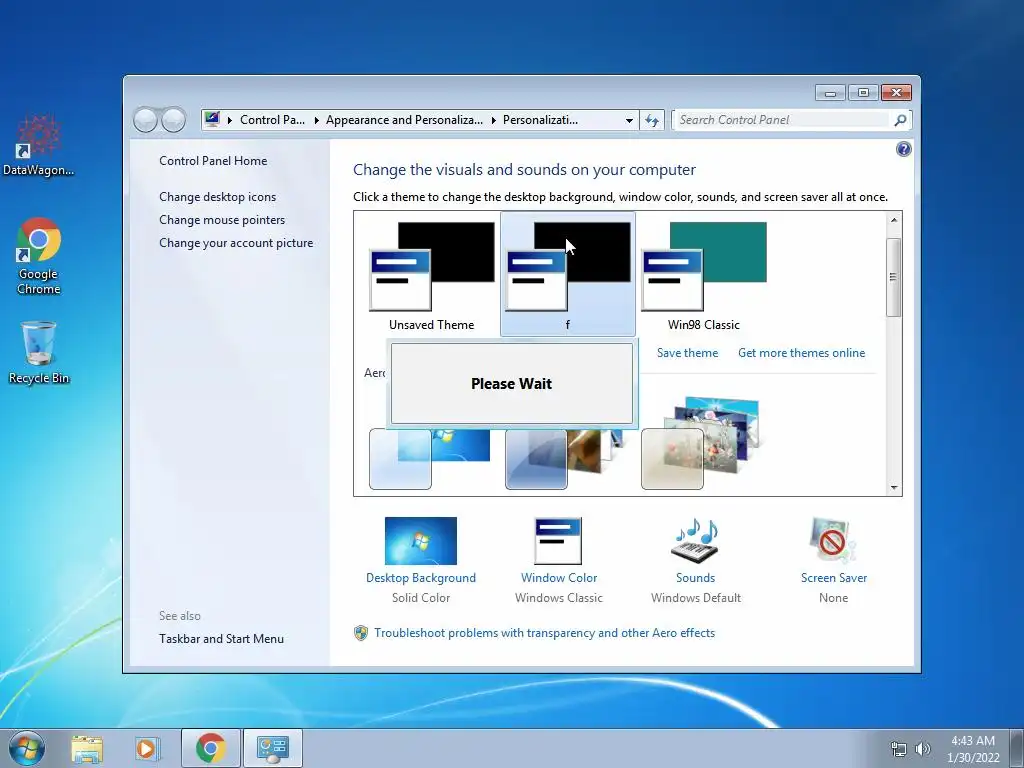The width and height of the screenshot is (1024, 768).
Task: Click the Save theme link
Action: (x=687, y=353)
